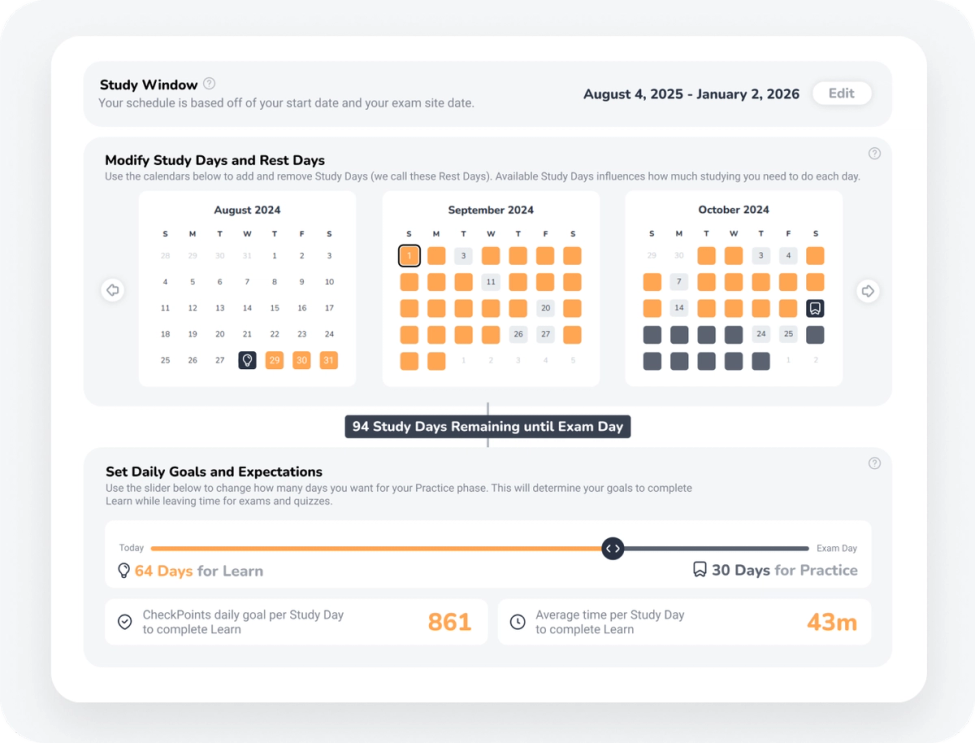Click the Practice phase slider handle

click(x=612, y=548)
